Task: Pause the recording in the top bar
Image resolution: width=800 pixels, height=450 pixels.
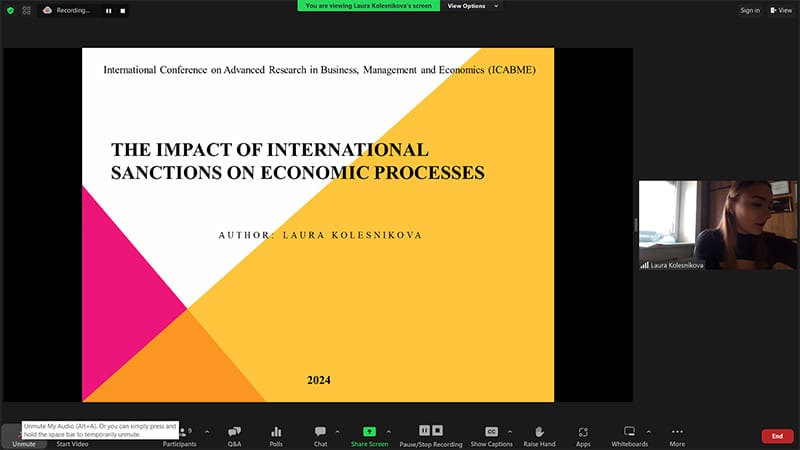Action: pos(109,11)
